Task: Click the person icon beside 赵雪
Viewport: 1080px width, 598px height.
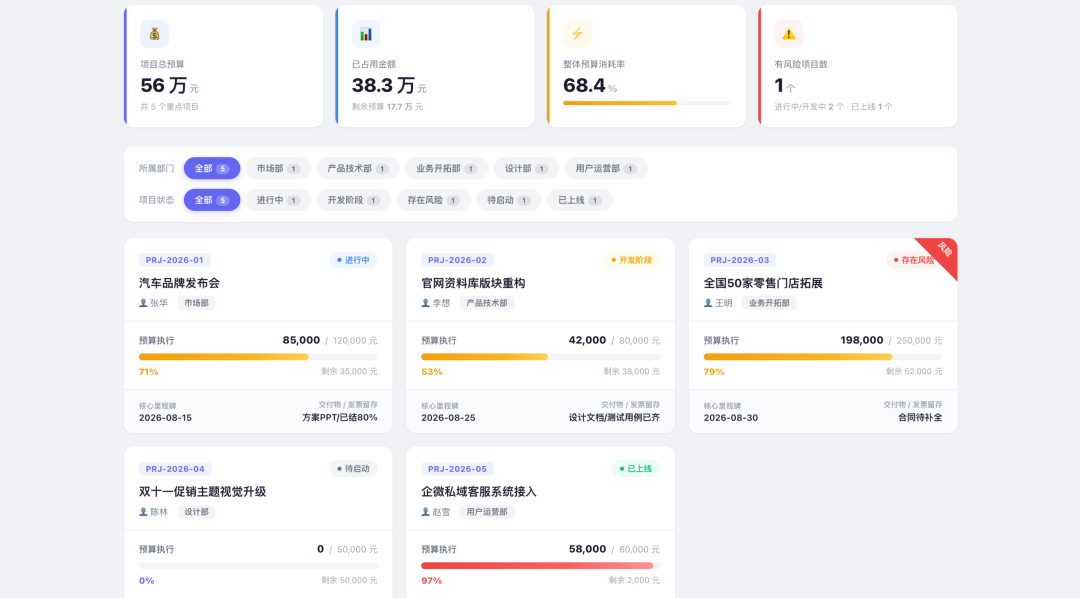Action: (426, 512)
